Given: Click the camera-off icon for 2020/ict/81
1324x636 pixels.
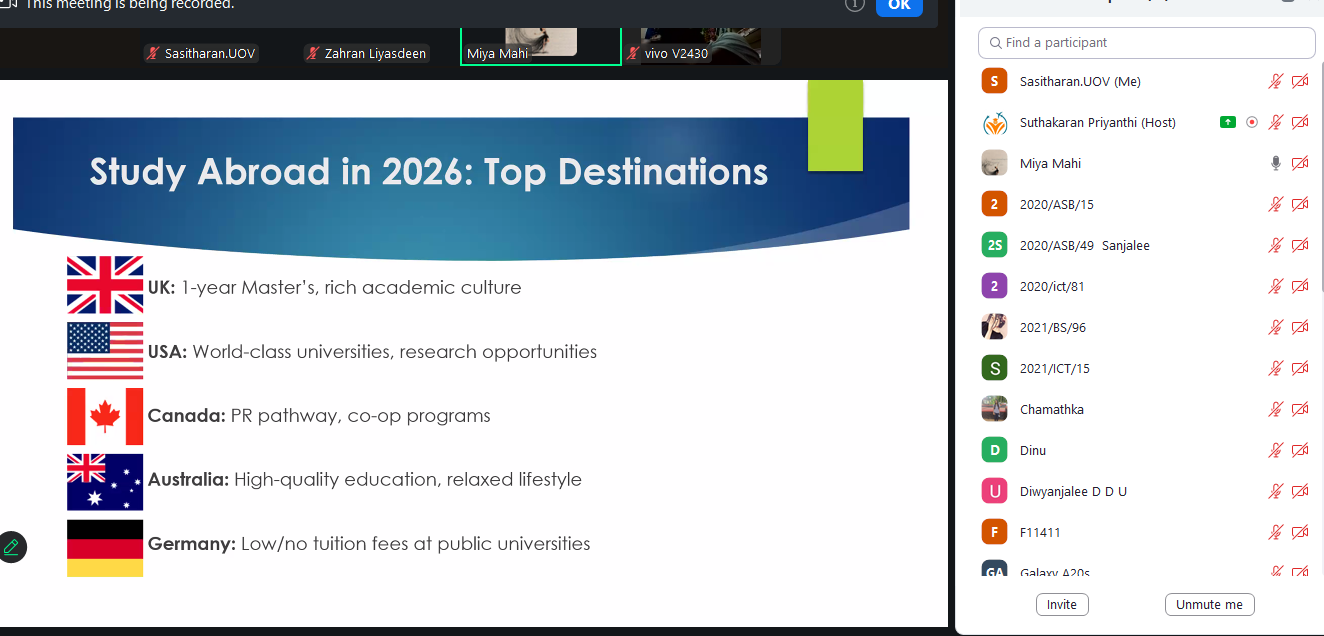Looking at the screenshot, I should (1300, 286).
